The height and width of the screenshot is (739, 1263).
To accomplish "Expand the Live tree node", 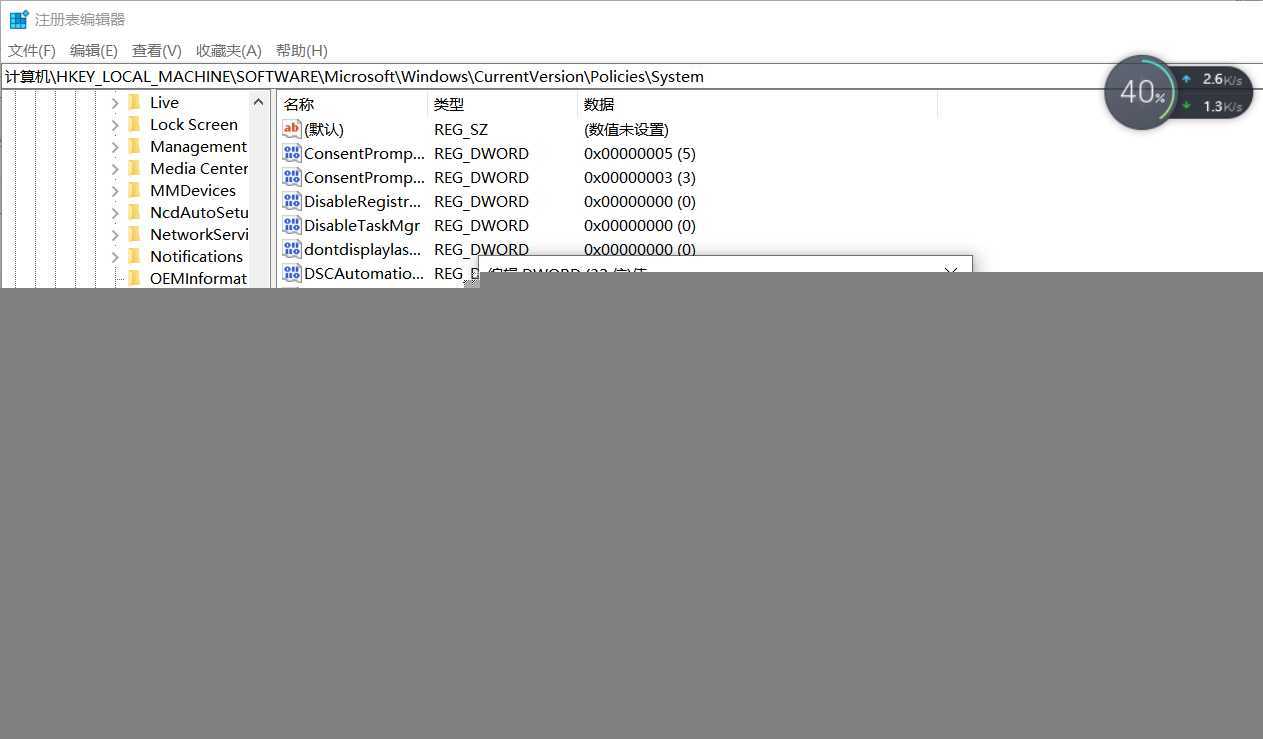I will (115, 103).
